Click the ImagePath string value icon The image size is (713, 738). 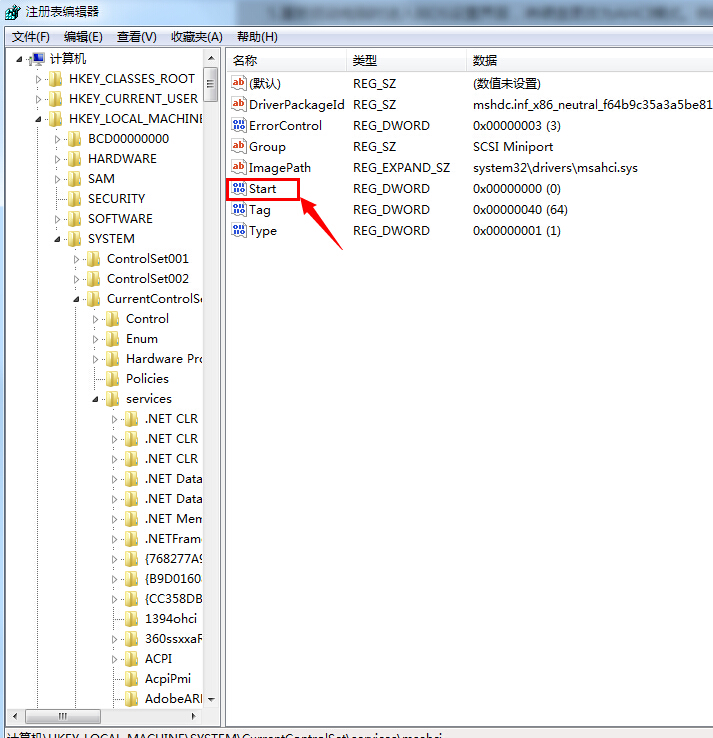[239, 167]
